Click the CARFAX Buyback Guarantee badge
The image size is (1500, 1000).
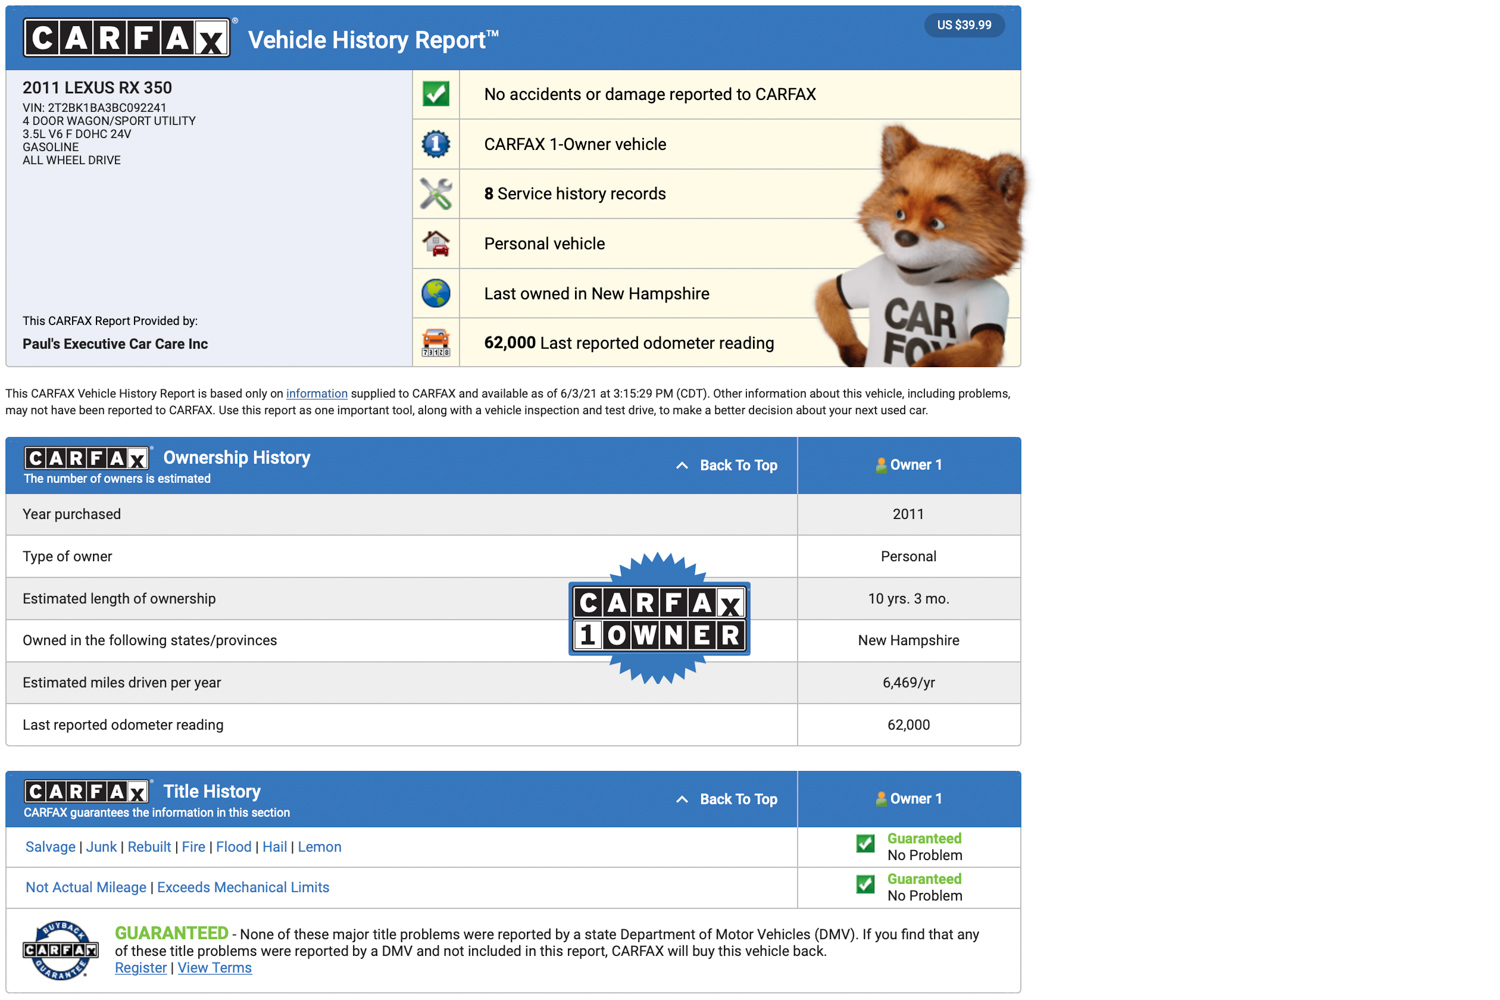pyautogui.click(x=61, y=950)
